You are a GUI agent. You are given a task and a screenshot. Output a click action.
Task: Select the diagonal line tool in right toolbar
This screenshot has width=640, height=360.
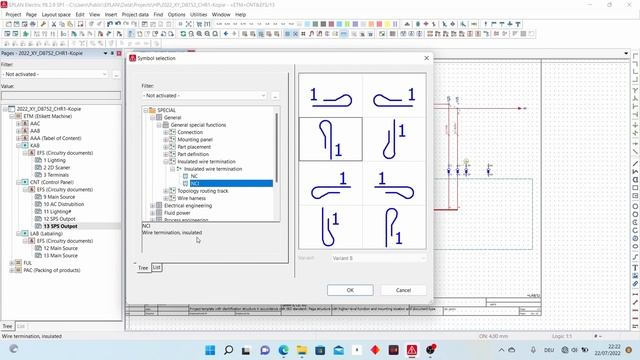(636, 164)
